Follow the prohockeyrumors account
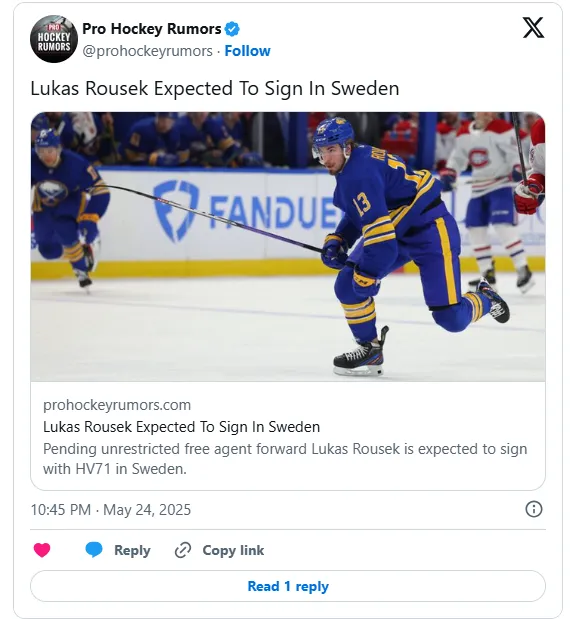 tap(248, 51)
